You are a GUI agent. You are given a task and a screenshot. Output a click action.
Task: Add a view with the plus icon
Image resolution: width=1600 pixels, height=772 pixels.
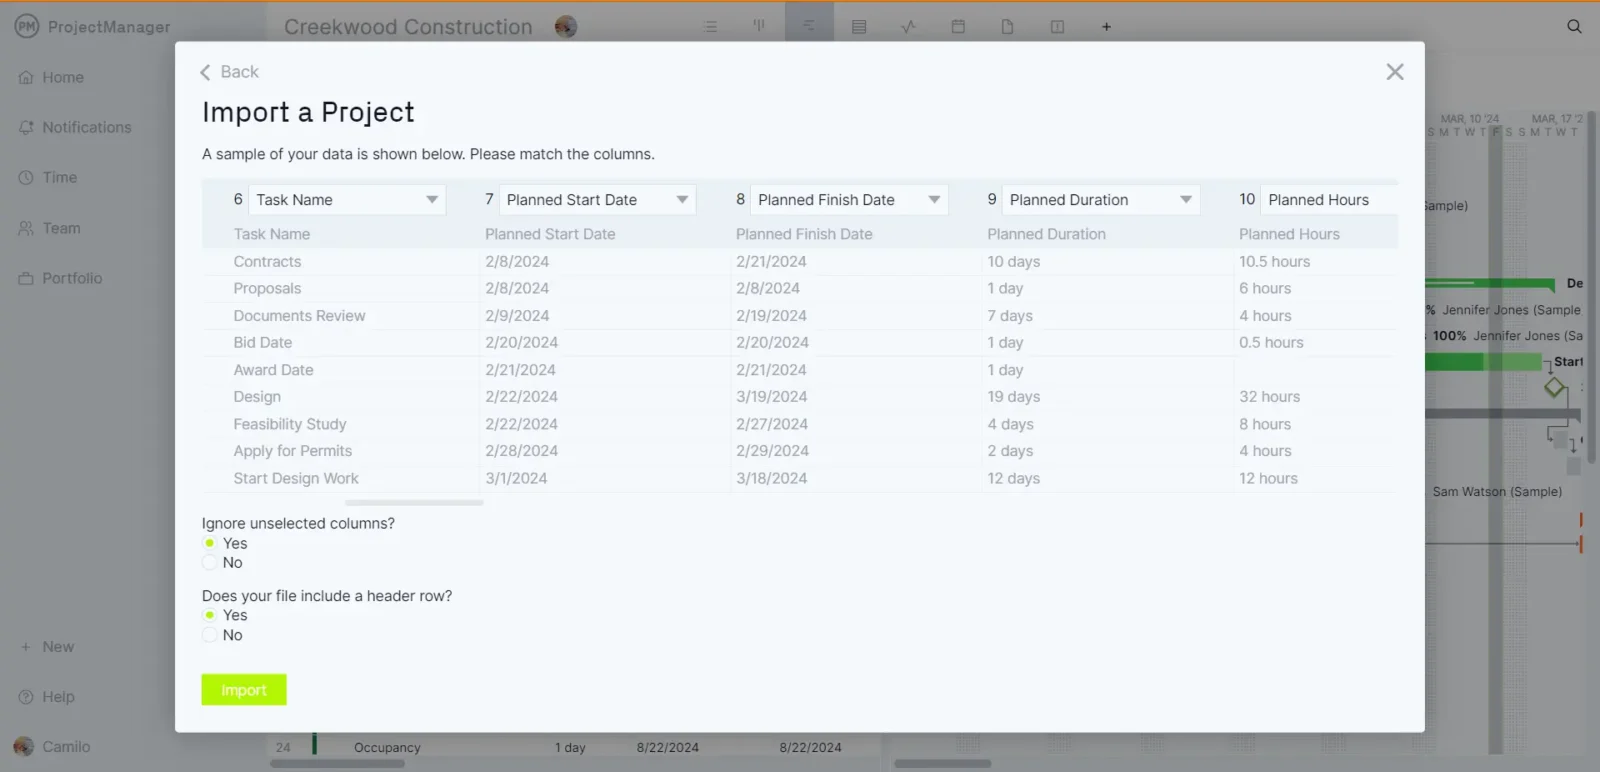[x=1106, y=27]
